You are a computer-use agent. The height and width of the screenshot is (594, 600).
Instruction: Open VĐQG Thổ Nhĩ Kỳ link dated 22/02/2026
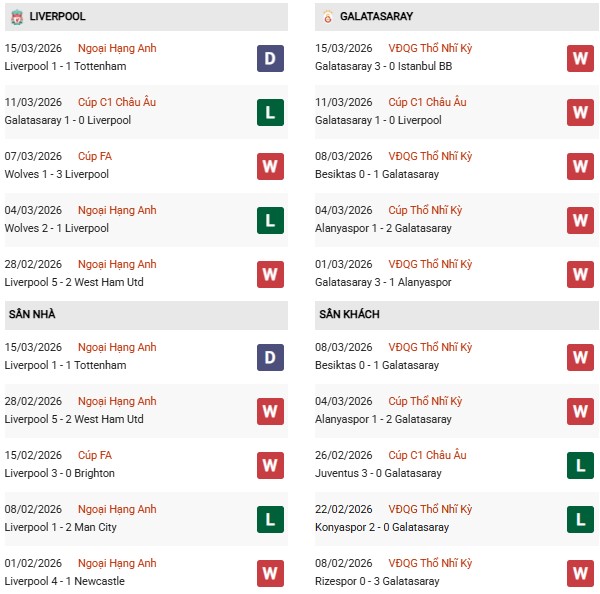tap(429, 509)
